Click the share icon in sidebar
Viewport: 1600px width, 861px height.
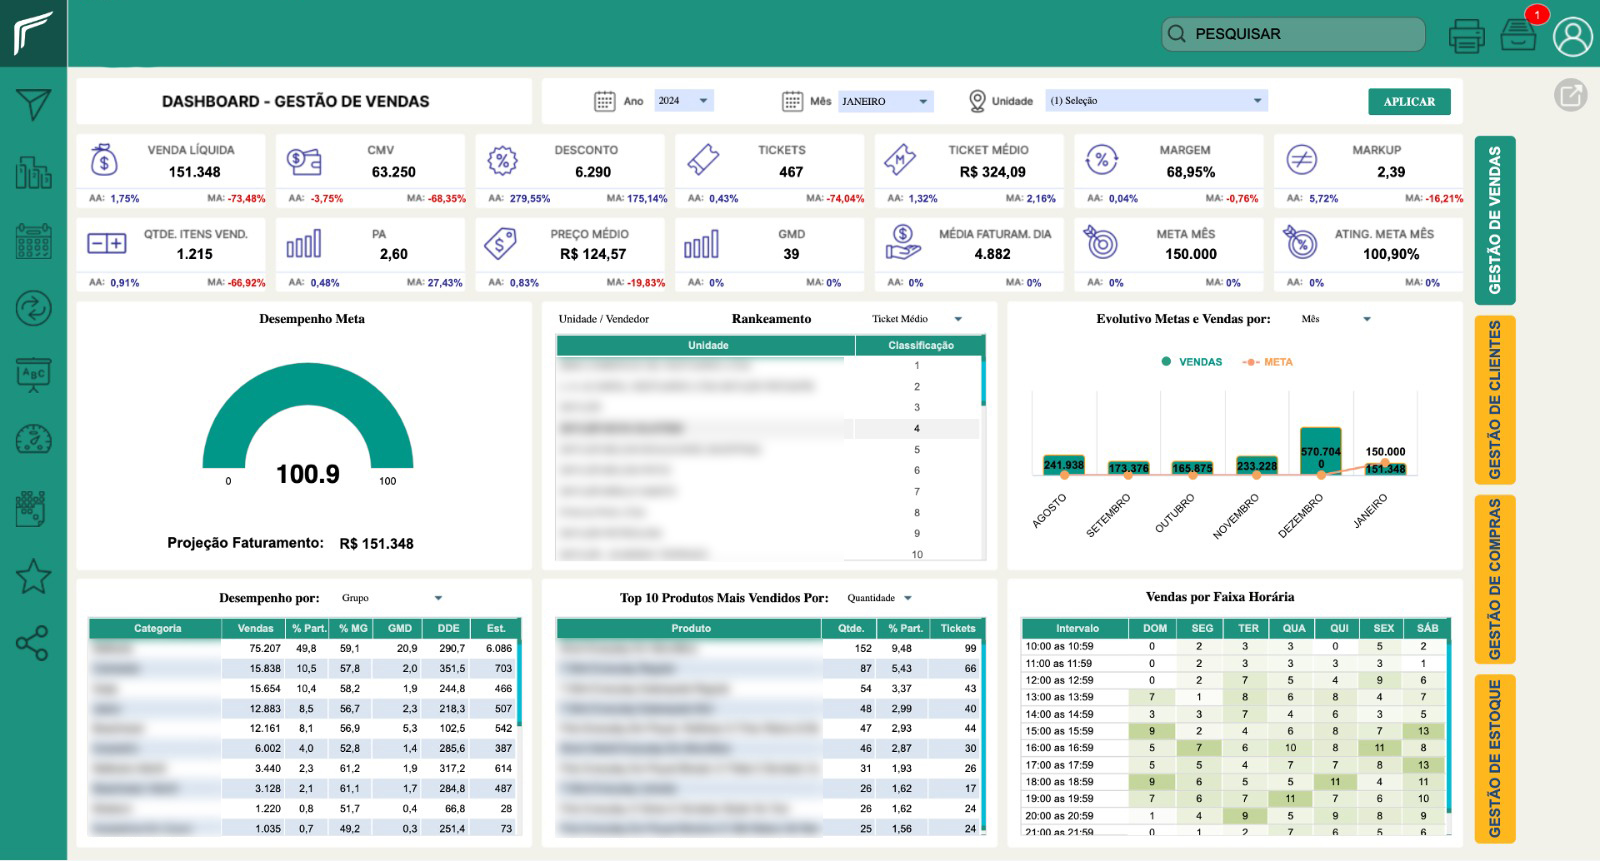(x=33, y=643)
